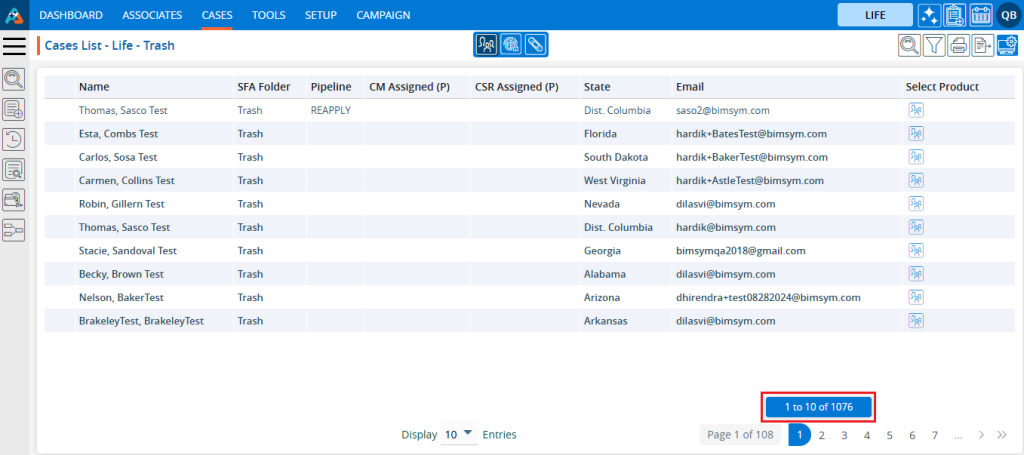Screen dimensions: 1024x455
Task: Open the magnifier search icon in left sidebar
Action: (x=14, y=79)
